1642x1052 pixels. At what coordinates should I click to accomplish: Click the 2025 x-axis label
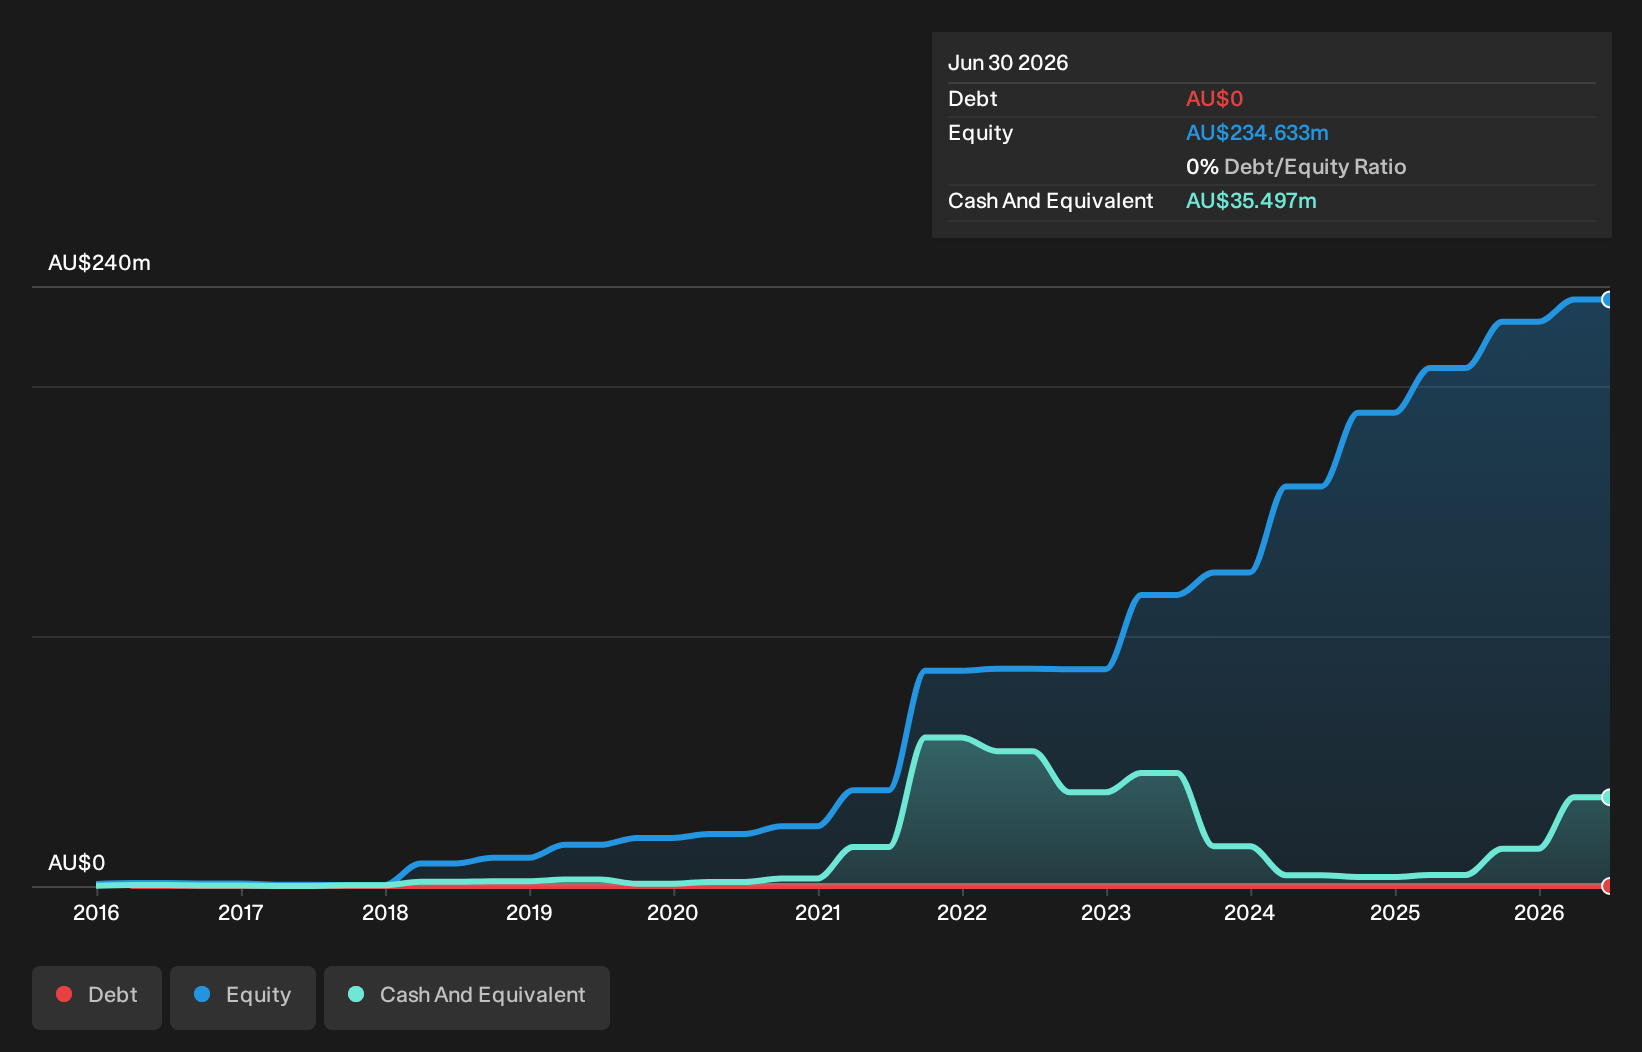[x=1395, y=913]
